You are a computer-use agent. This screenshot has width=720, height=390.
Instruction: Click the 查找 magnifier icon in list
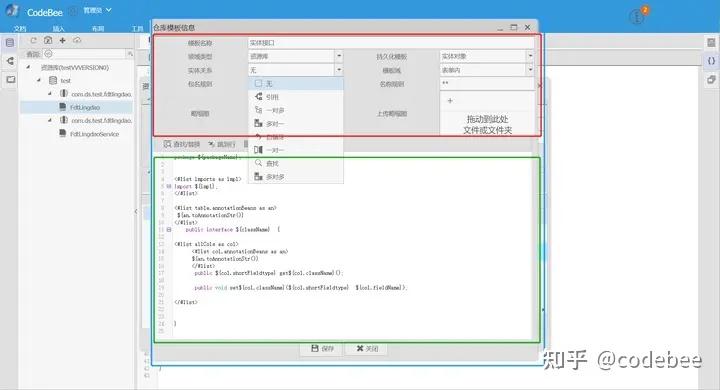(259, 163)
